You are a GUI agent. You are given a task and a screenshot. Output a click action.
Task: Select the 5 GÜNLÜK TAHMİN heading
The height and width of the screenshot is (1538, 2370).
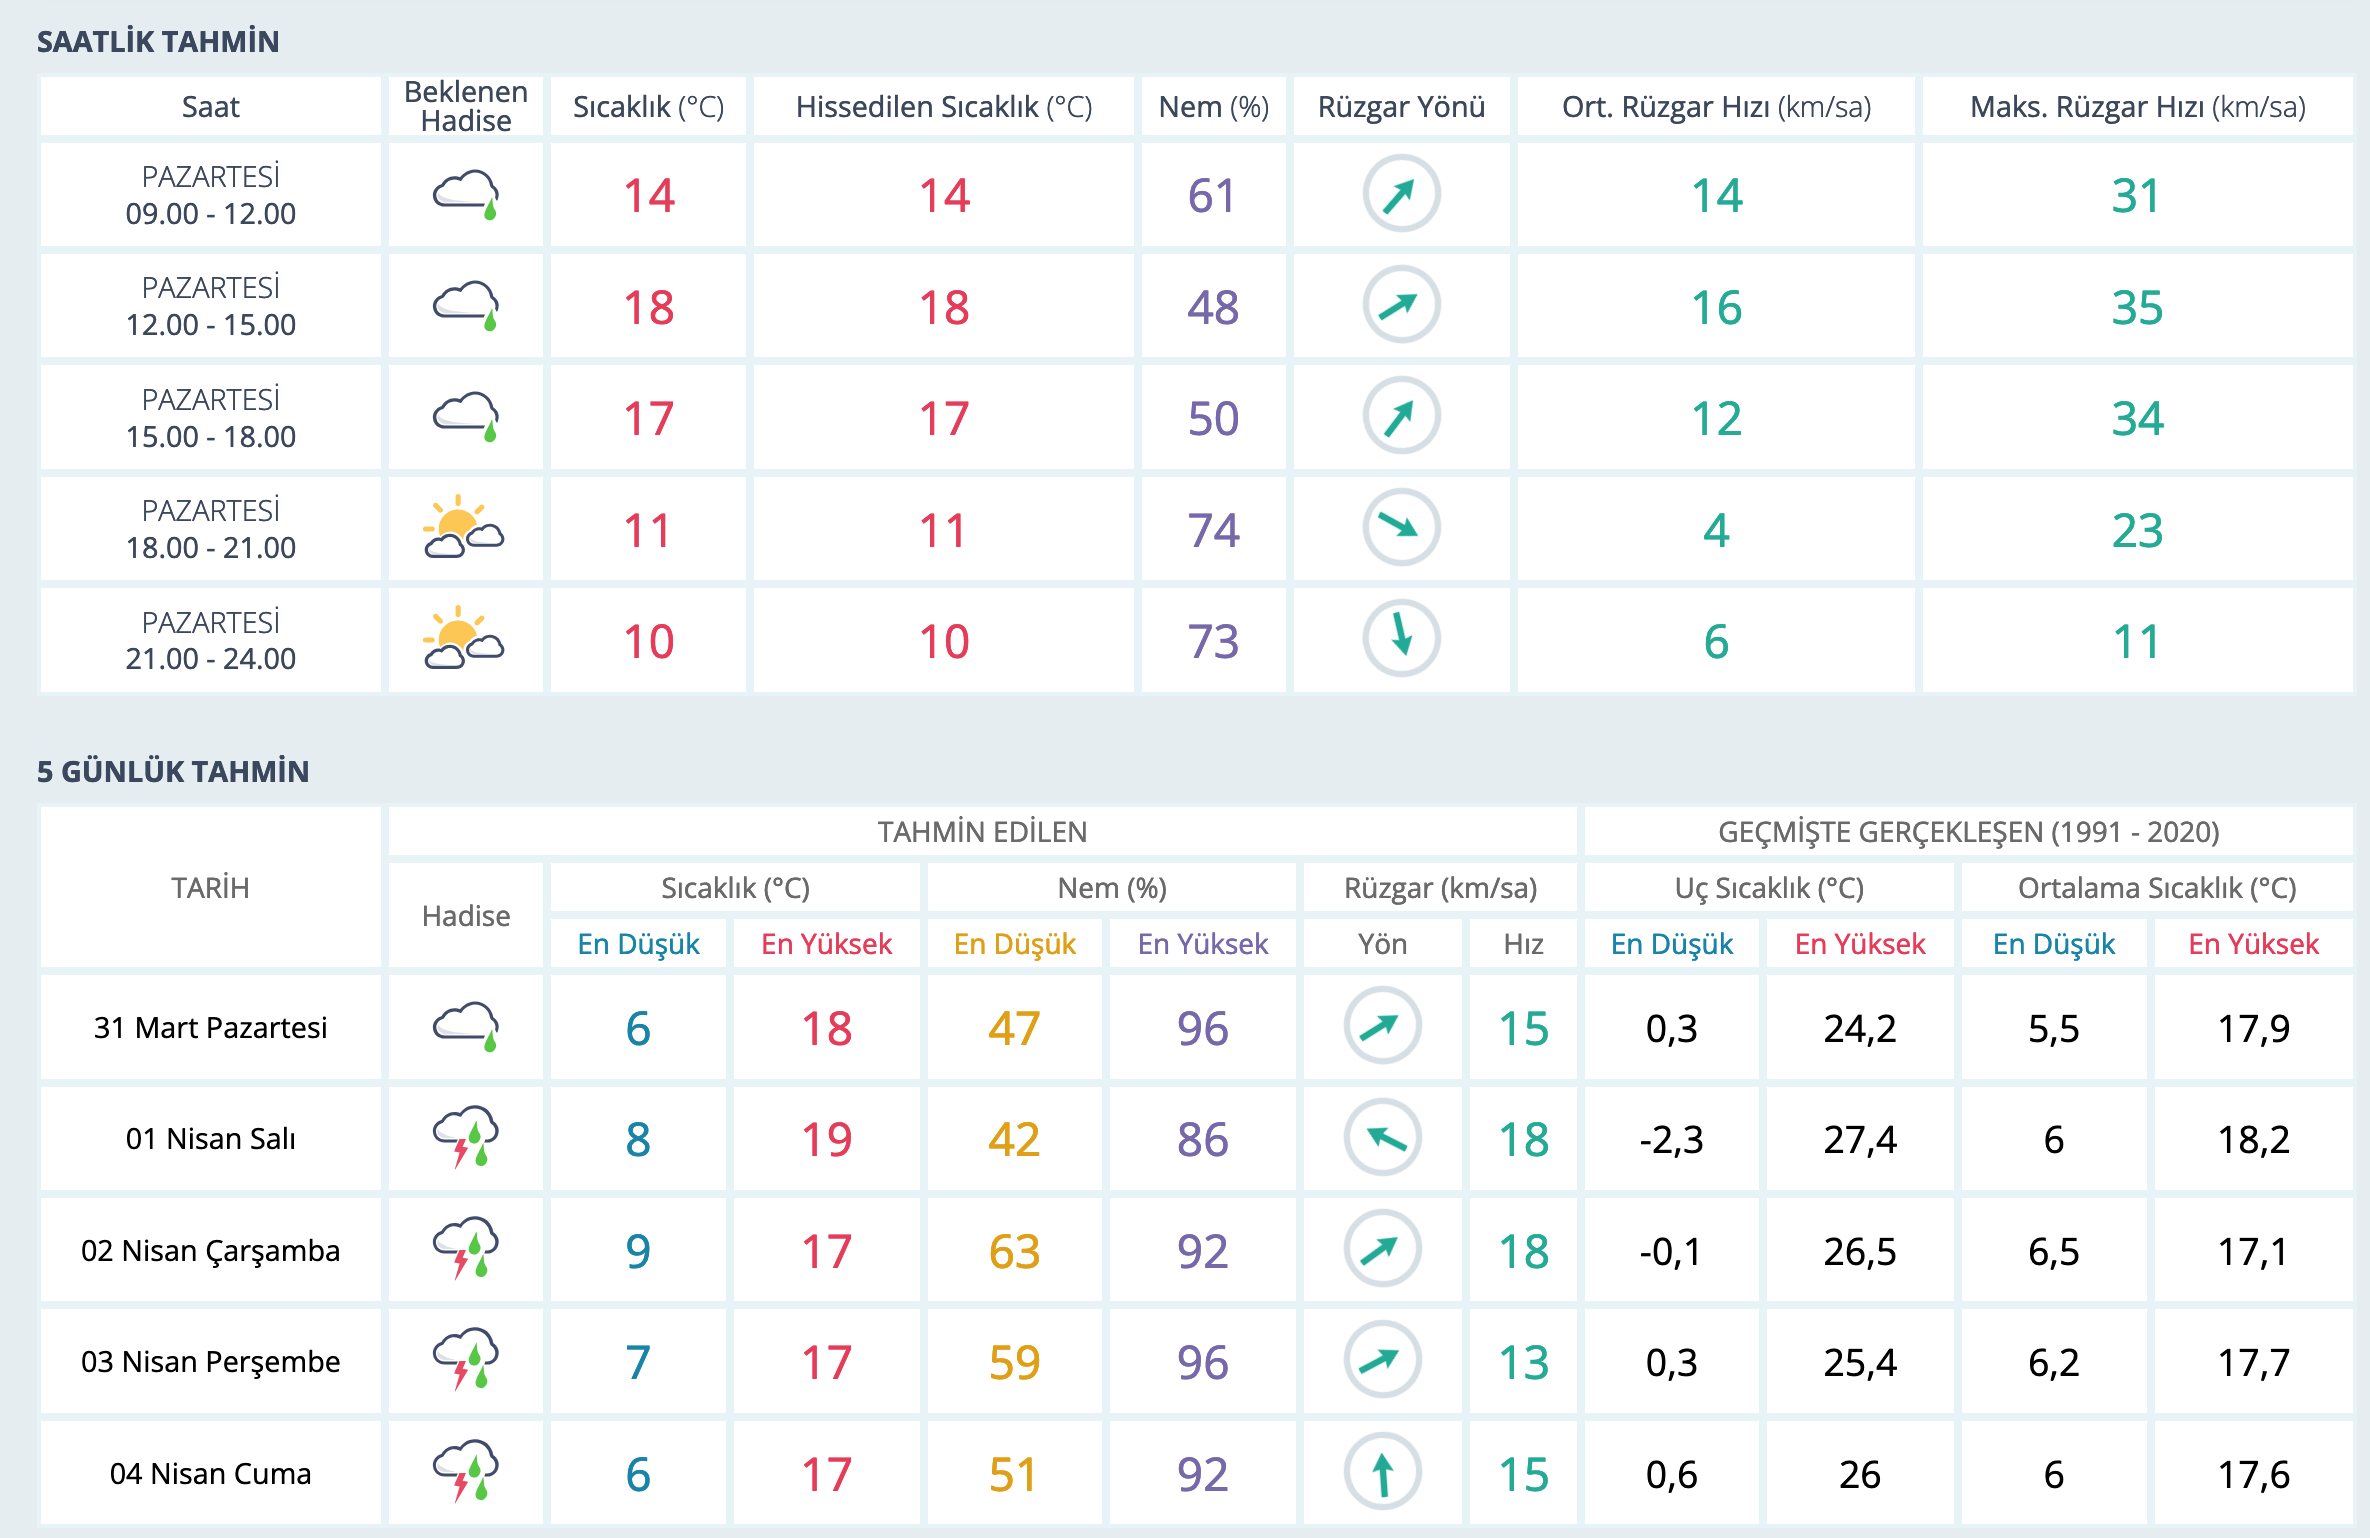pos(173,771)
